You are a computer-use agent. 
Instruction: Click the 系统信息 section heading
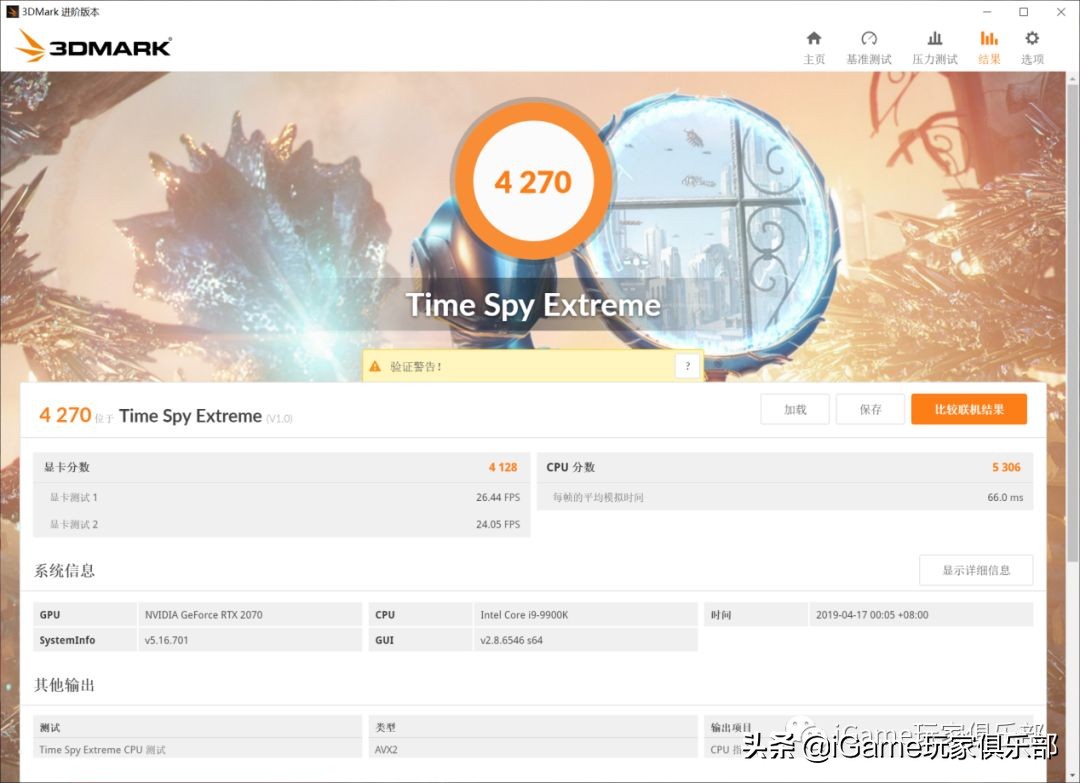(65, 570)
